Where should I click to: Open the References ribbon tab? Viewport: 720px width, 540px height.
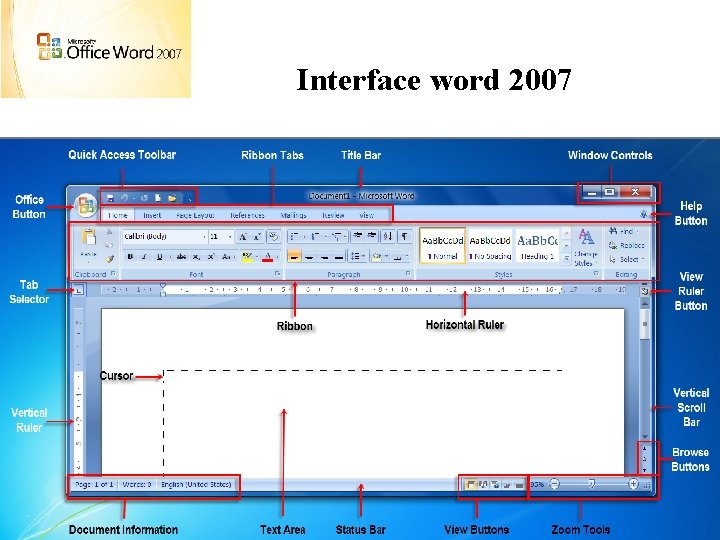click(247, 215)
